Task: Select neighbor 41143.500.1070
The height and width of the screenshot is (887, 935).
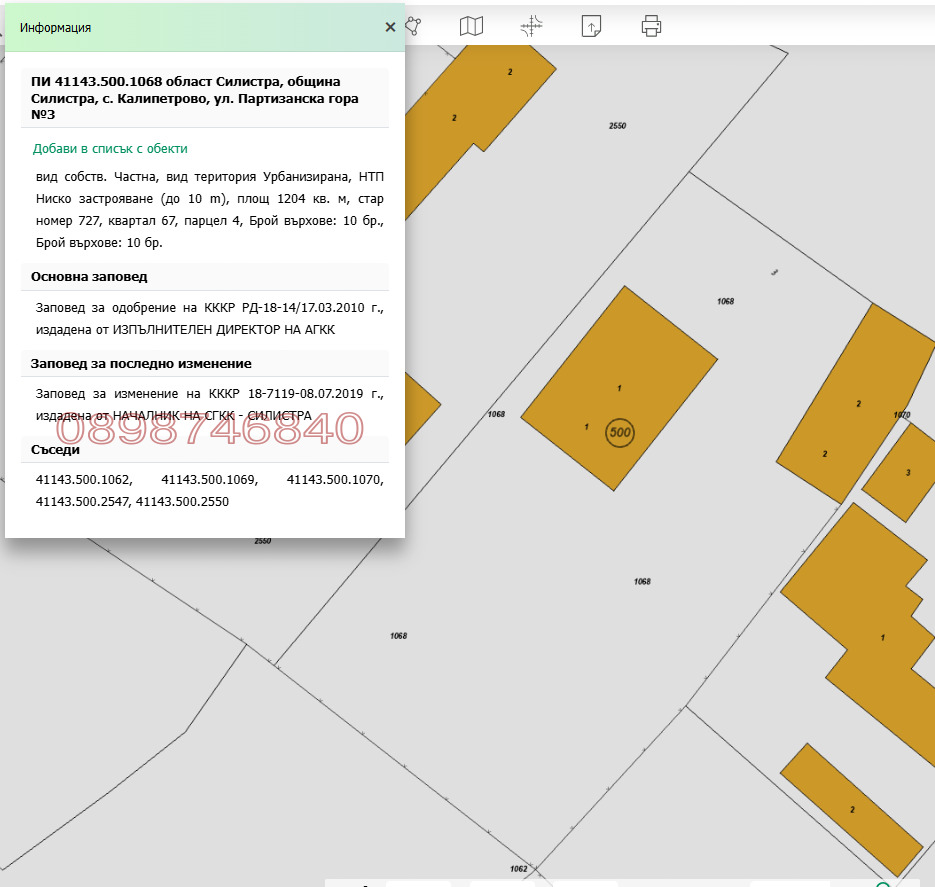Action: pyautogui.click(x=335, y=480)
